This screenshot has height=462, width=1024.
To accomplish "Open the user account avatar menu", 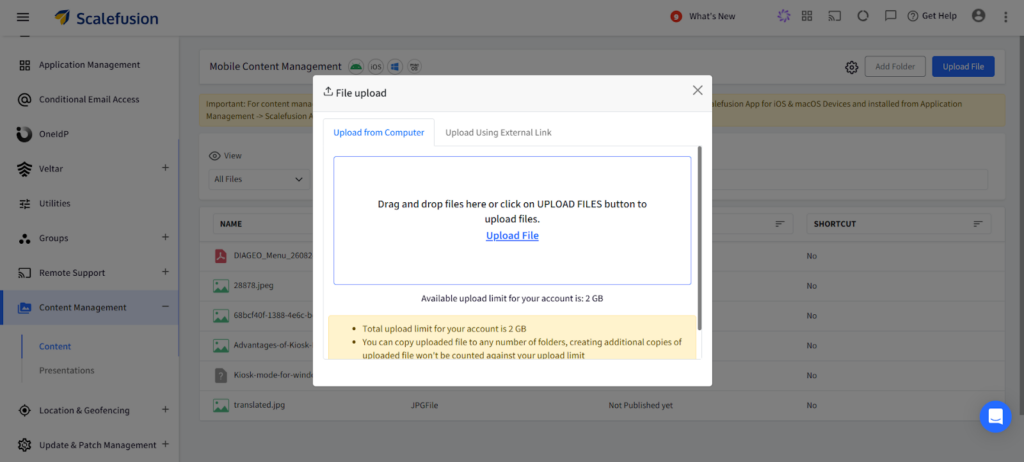I will tap(978, 16).
